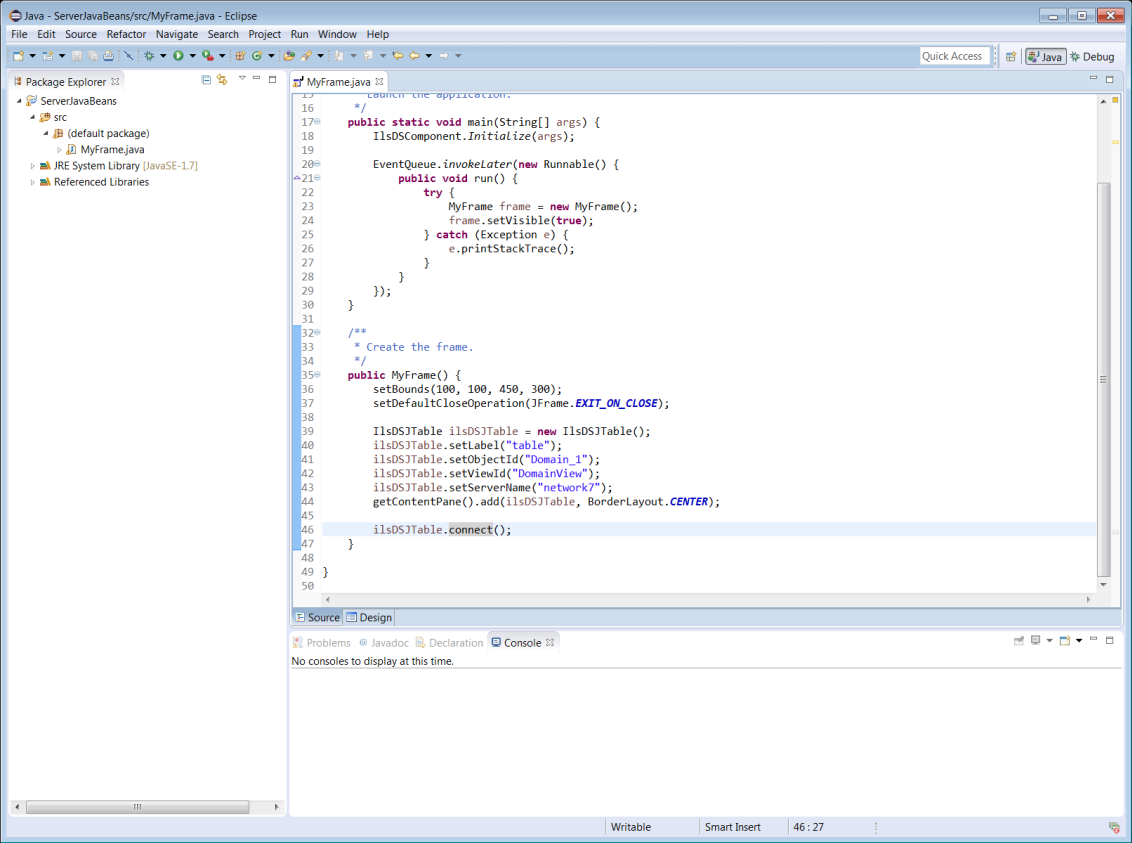This screenshot has width=1132, height=843.
Task: Click the green Run button in toolbar
Action: click(178, 56)
